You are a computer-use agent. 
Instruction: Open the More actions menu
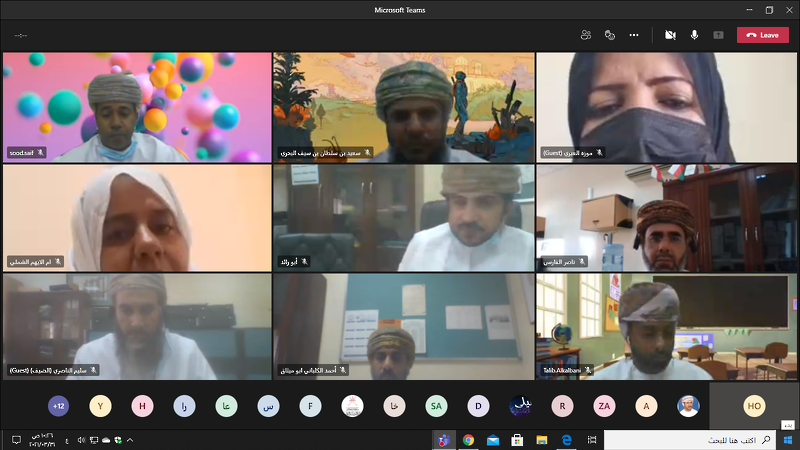(x=633, y=35)
